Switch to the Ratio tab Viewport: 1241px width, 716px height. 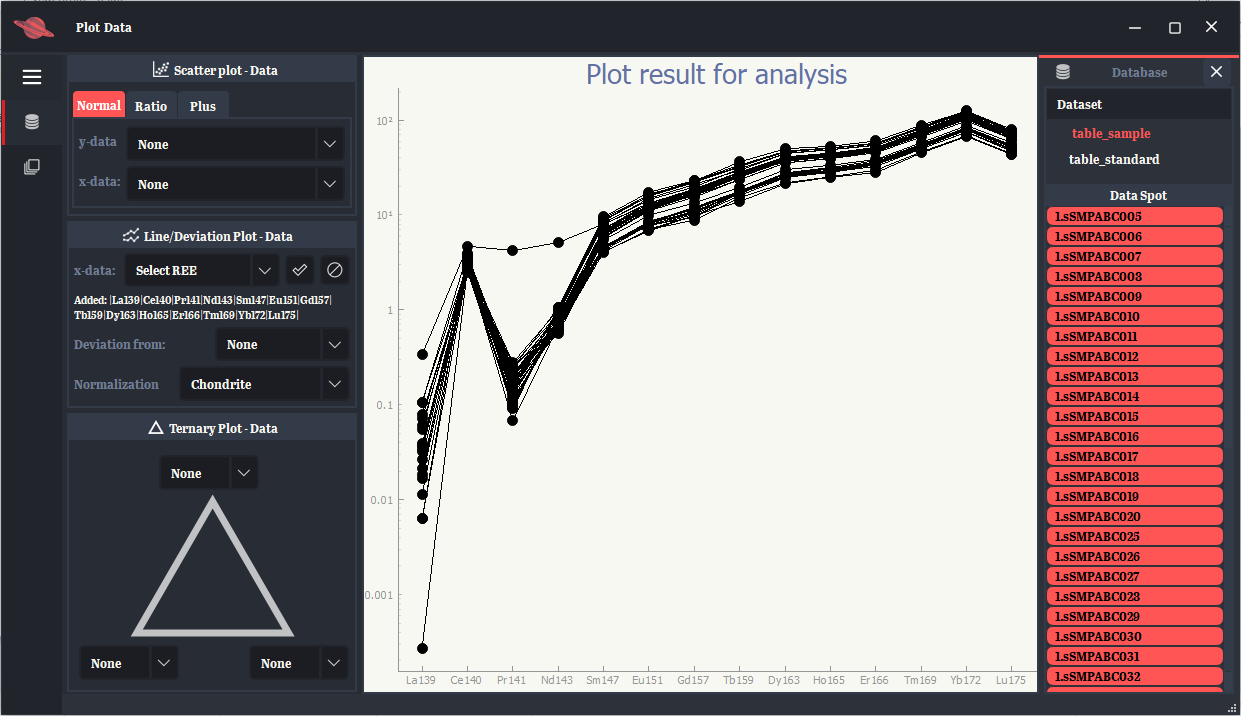tap(151, 106)
